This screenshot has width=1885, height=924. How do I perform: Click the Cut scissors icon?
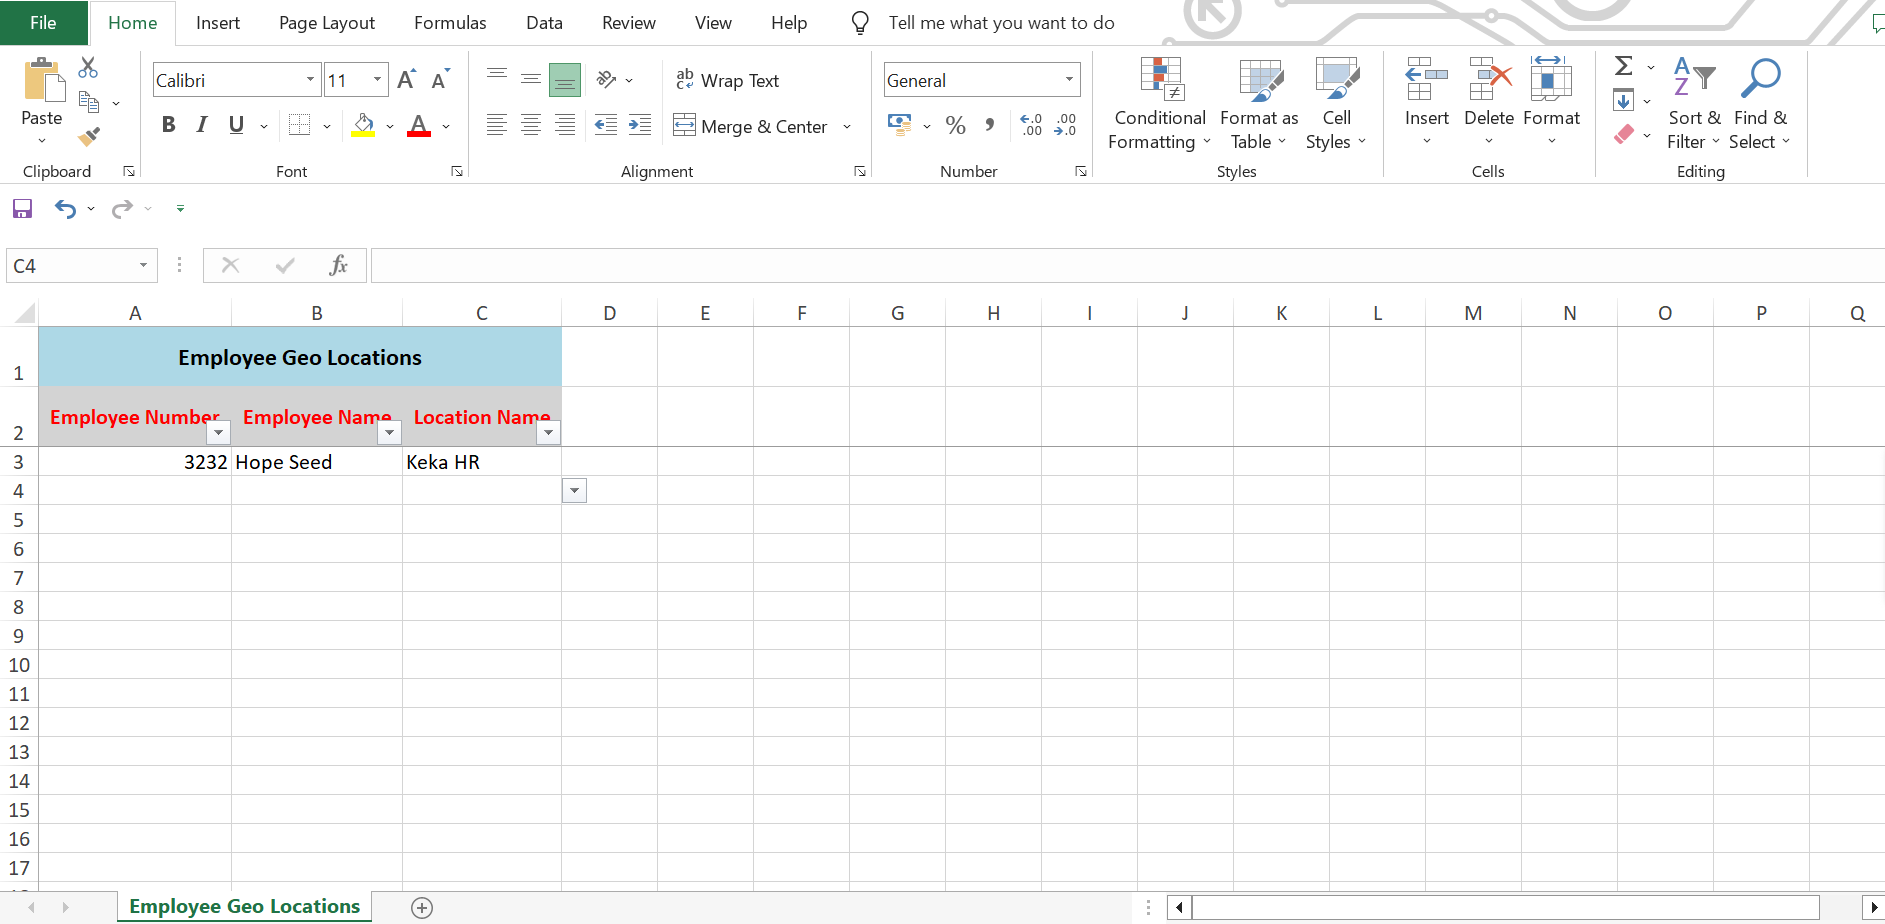click(88, 68)
